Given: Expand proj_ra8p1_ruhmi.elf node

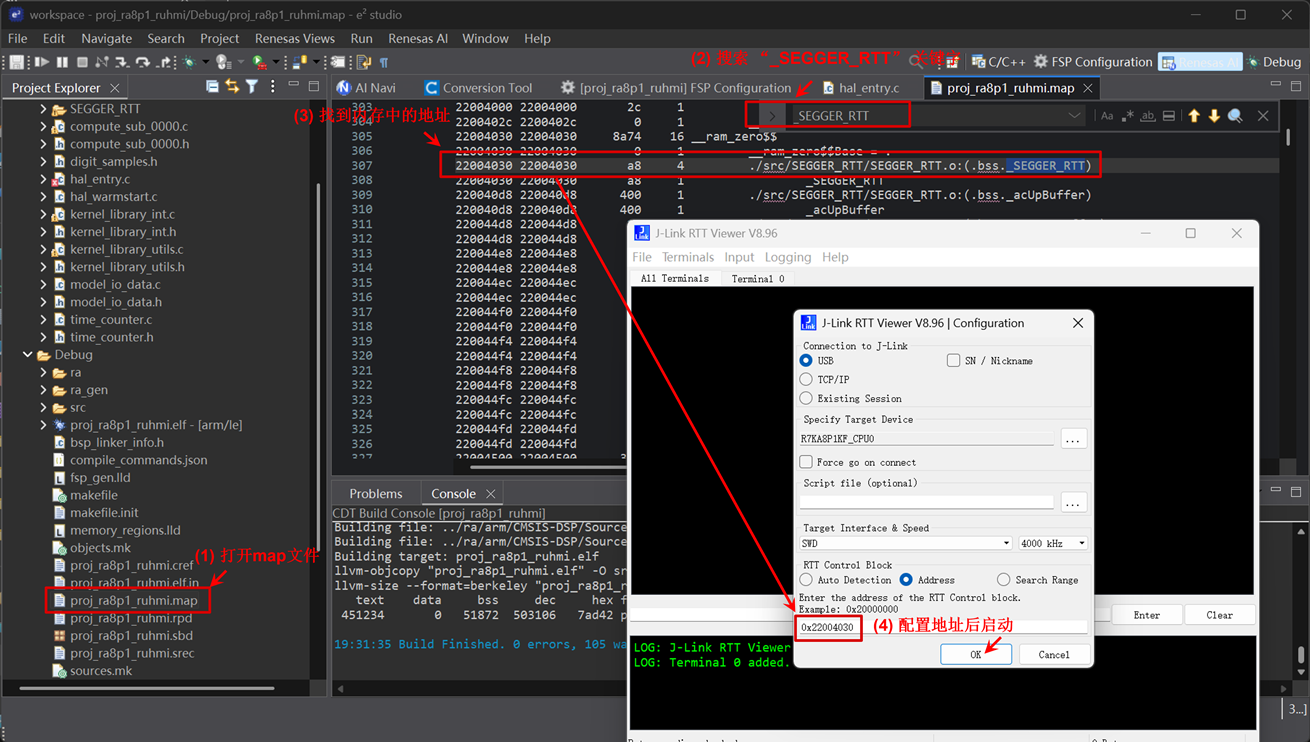Looking at the screenshot, I should click(43, 425).
